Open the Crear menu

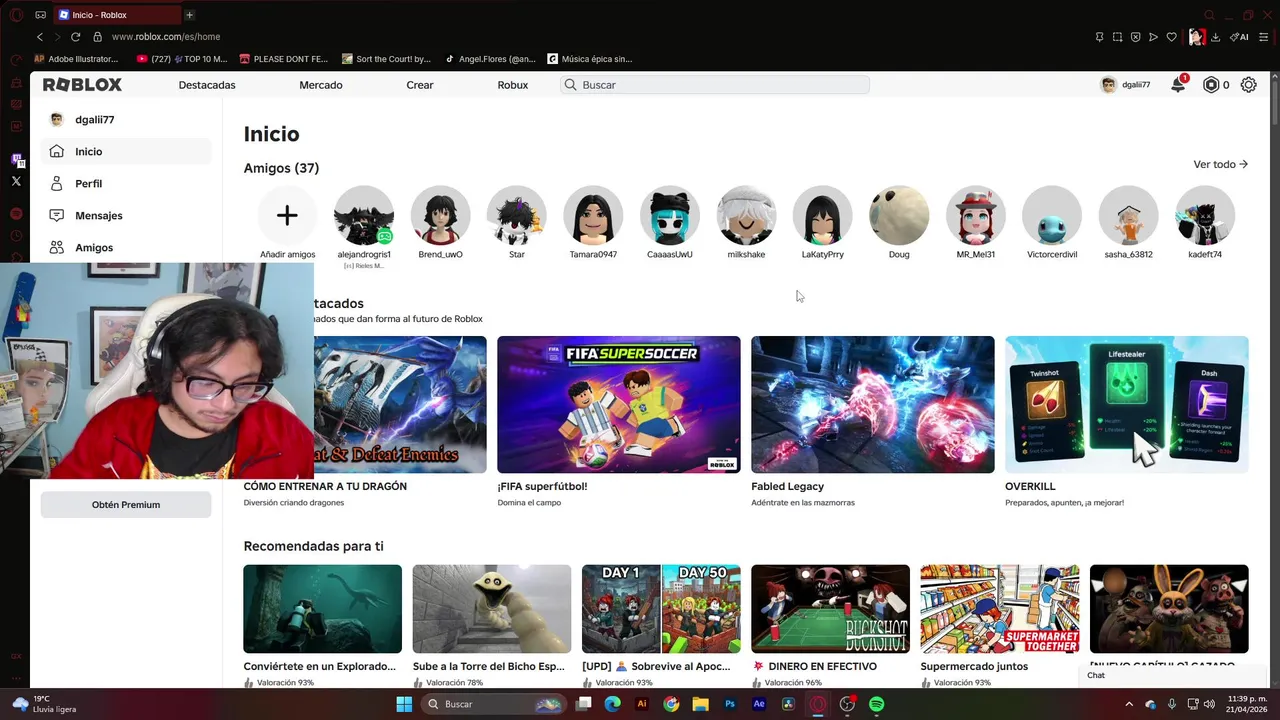(x=420, y=85)
